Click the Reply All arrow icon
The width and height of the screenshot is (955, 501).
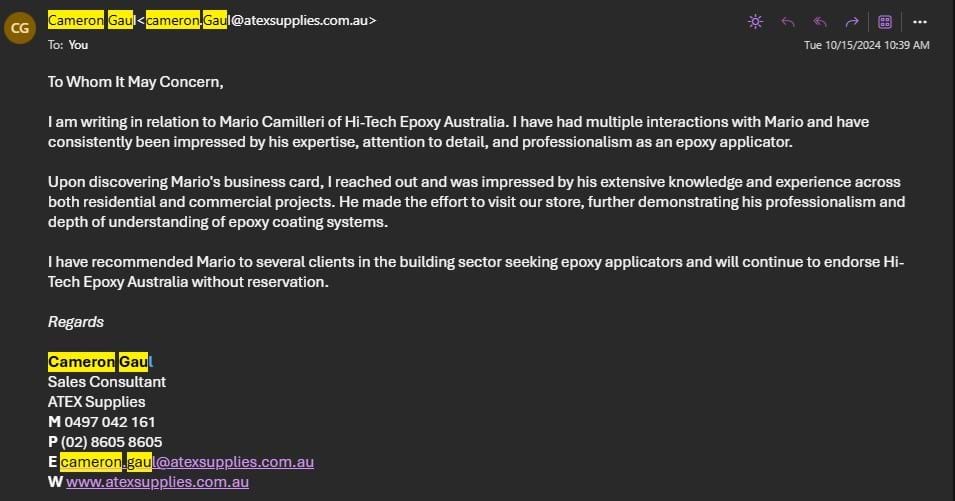point(820,21)
